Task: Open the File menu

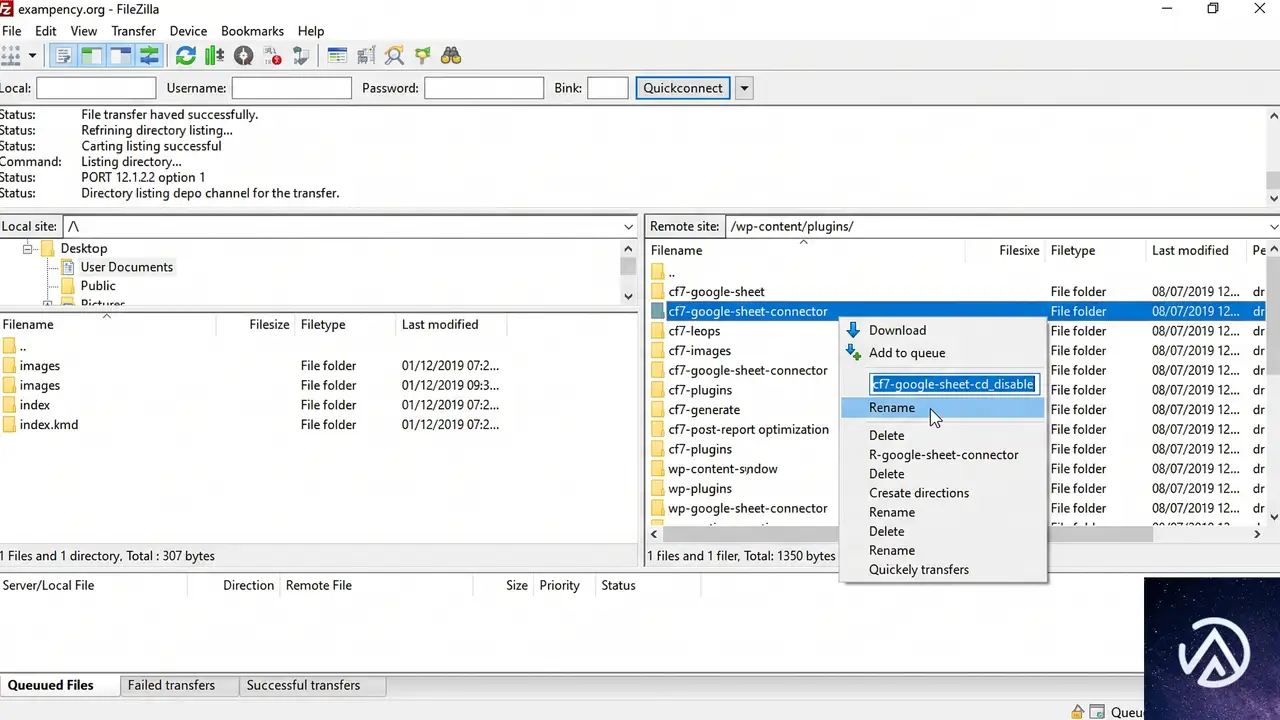Action: 11,31
